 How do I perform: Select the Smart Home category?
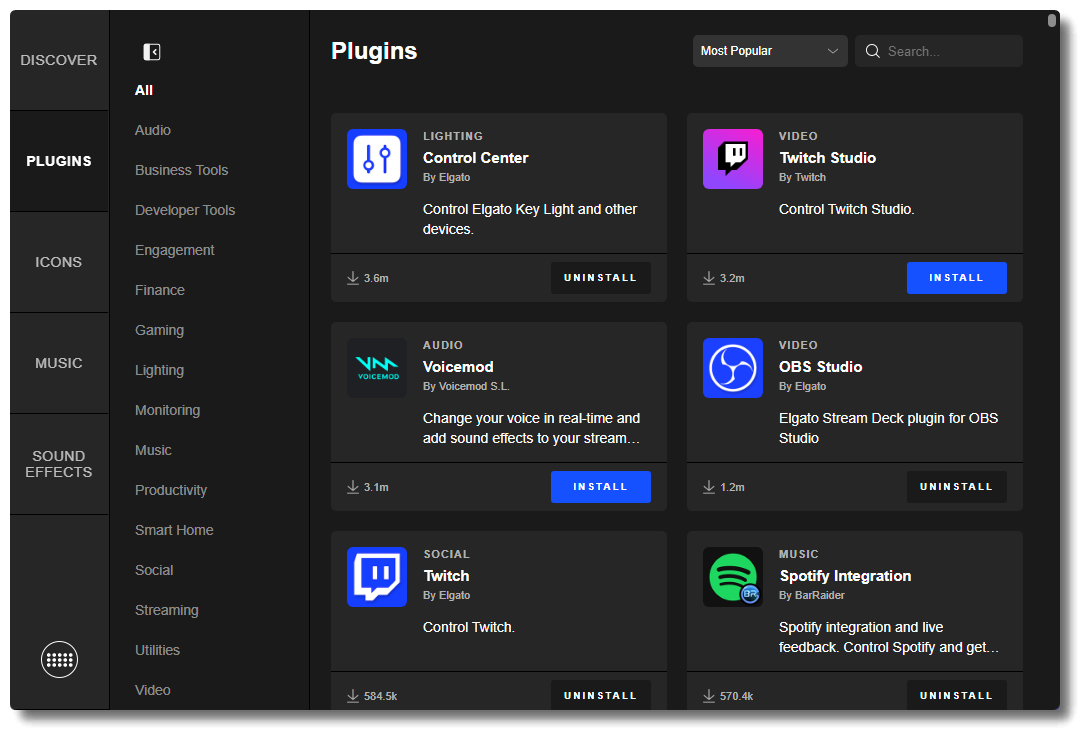coord(174,530)
